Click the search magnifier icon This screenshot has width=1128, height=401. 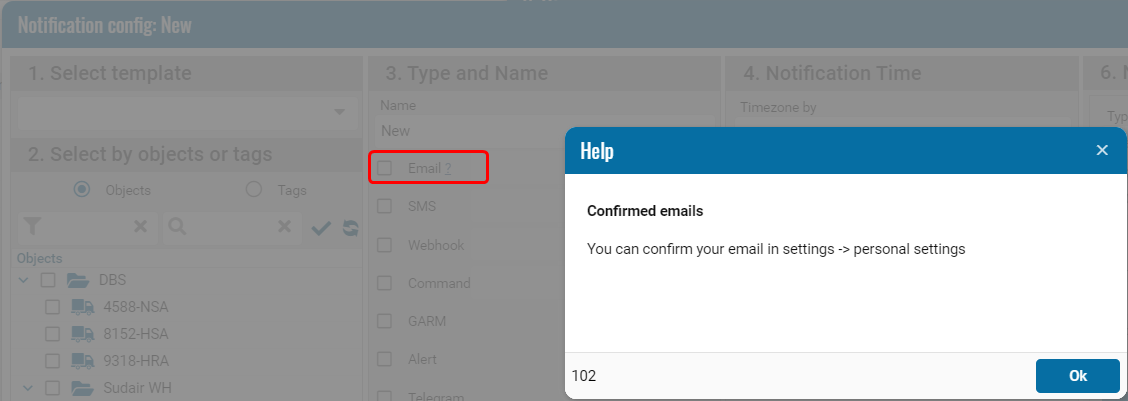point(177,227)
